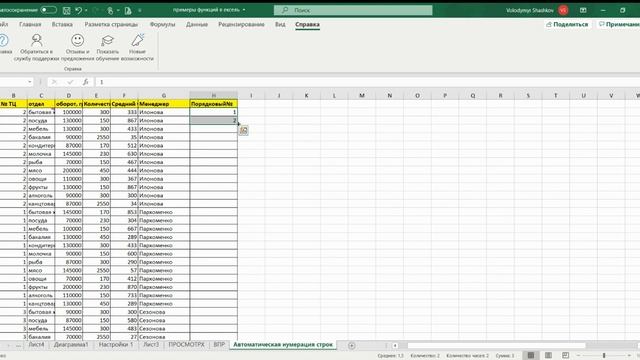The width and height of the screenshot is (640, 360).
Task: Switch to Page Layout view icon
Action: pos(549,356)
